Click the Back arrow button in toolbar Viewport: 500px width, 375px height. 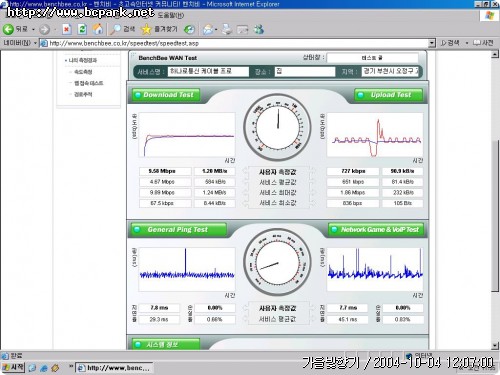coord(15,29)
